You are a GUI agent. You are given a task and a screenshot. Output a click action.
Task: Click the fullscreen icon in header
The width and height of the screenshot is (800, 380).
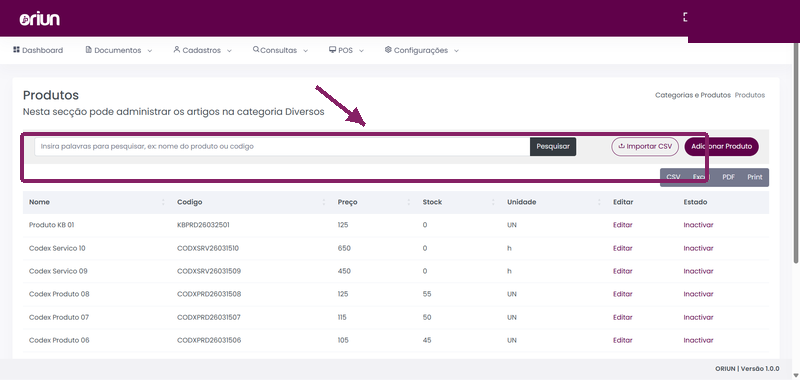(x=686, y=17)
